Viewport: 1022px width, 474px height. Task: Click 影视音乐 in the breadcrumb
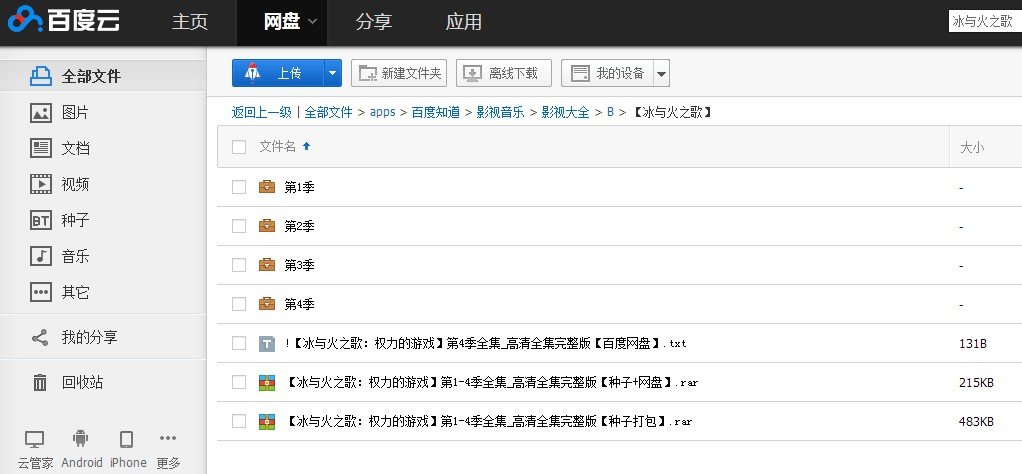pyautogui.click(x=500, y=112)
